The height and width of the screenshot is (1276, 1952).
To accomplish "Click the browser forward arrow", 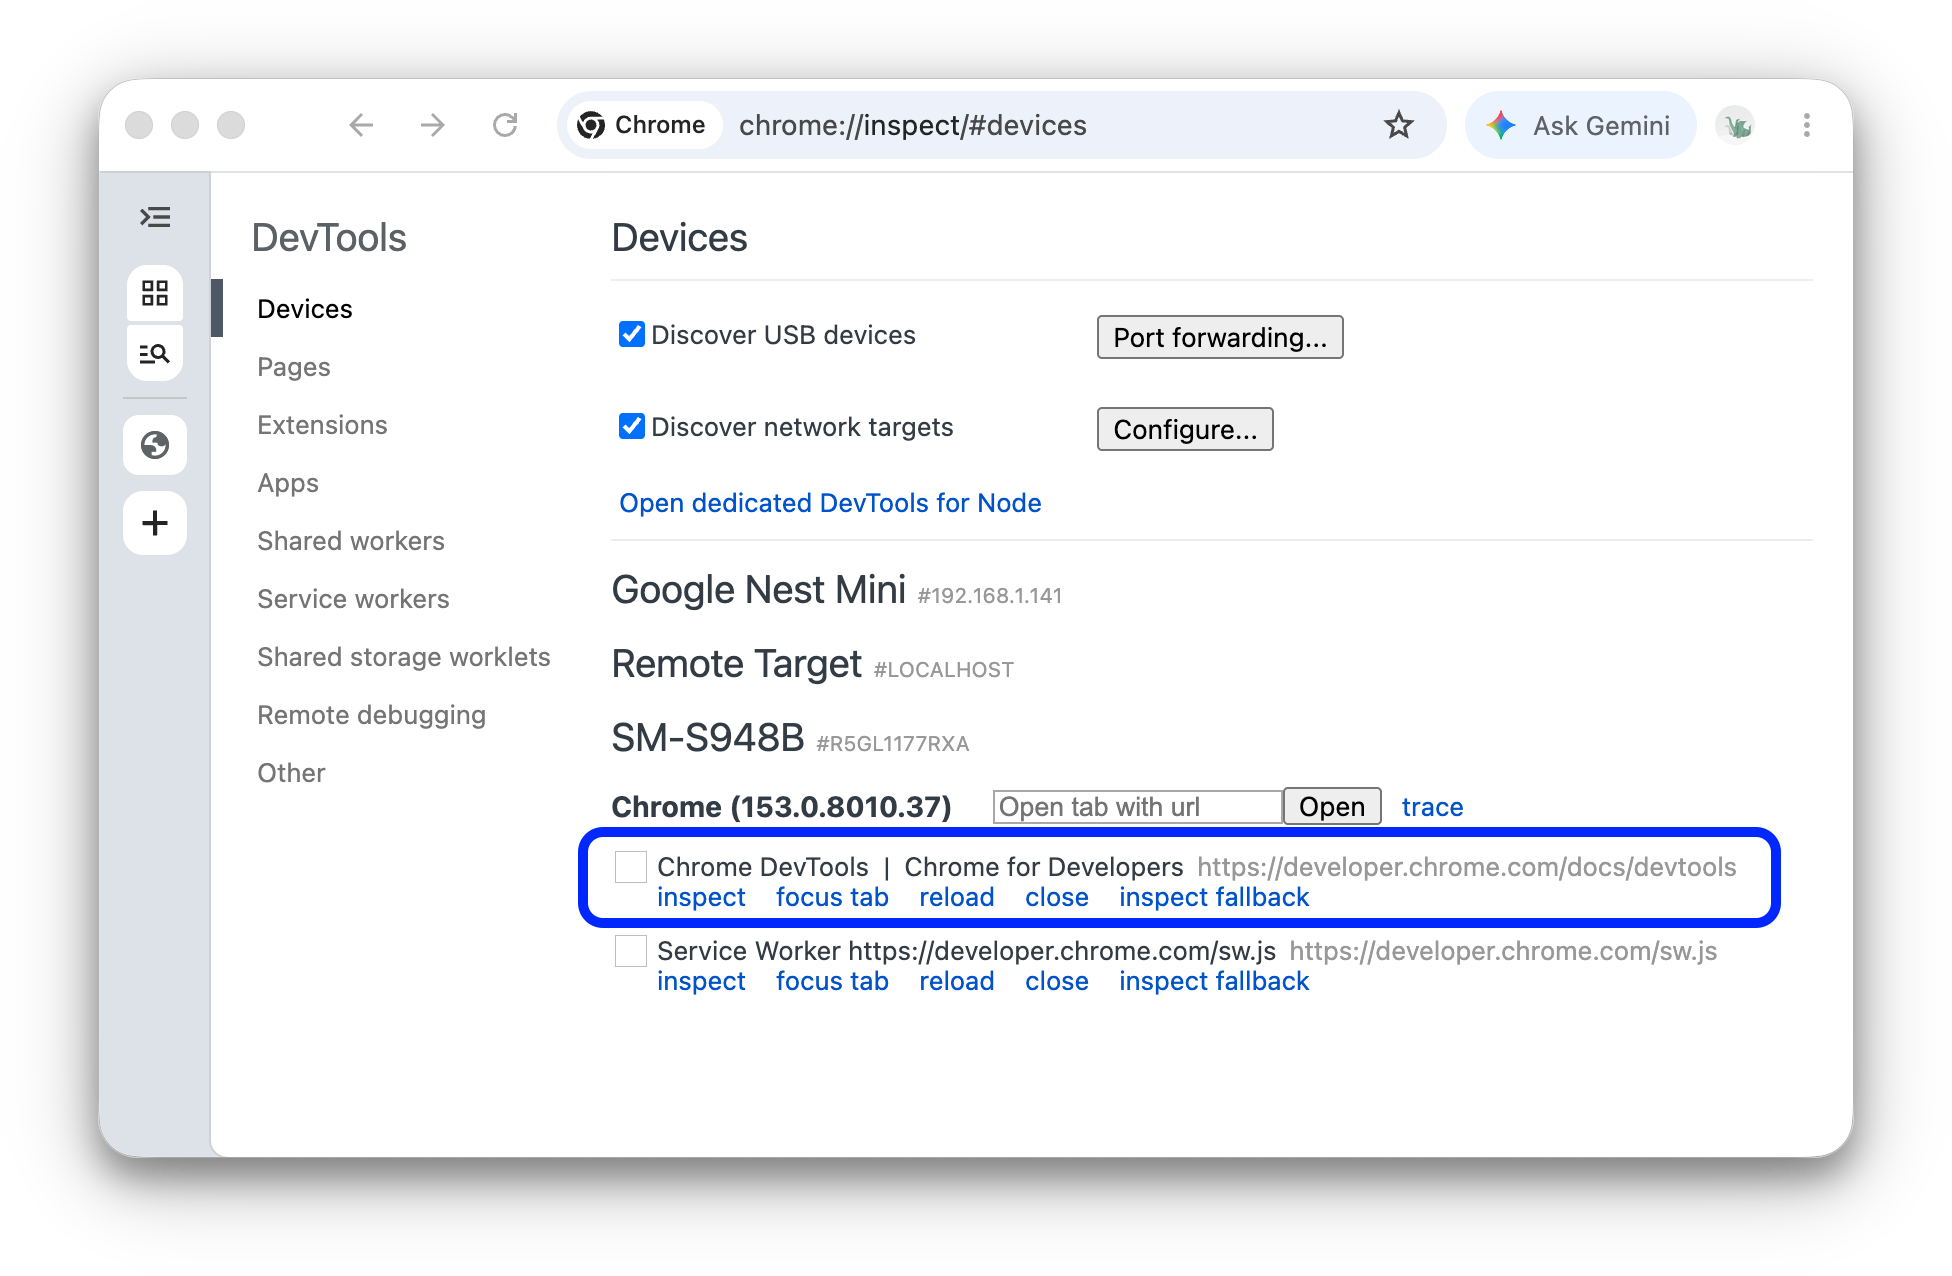I will (433, 125).
